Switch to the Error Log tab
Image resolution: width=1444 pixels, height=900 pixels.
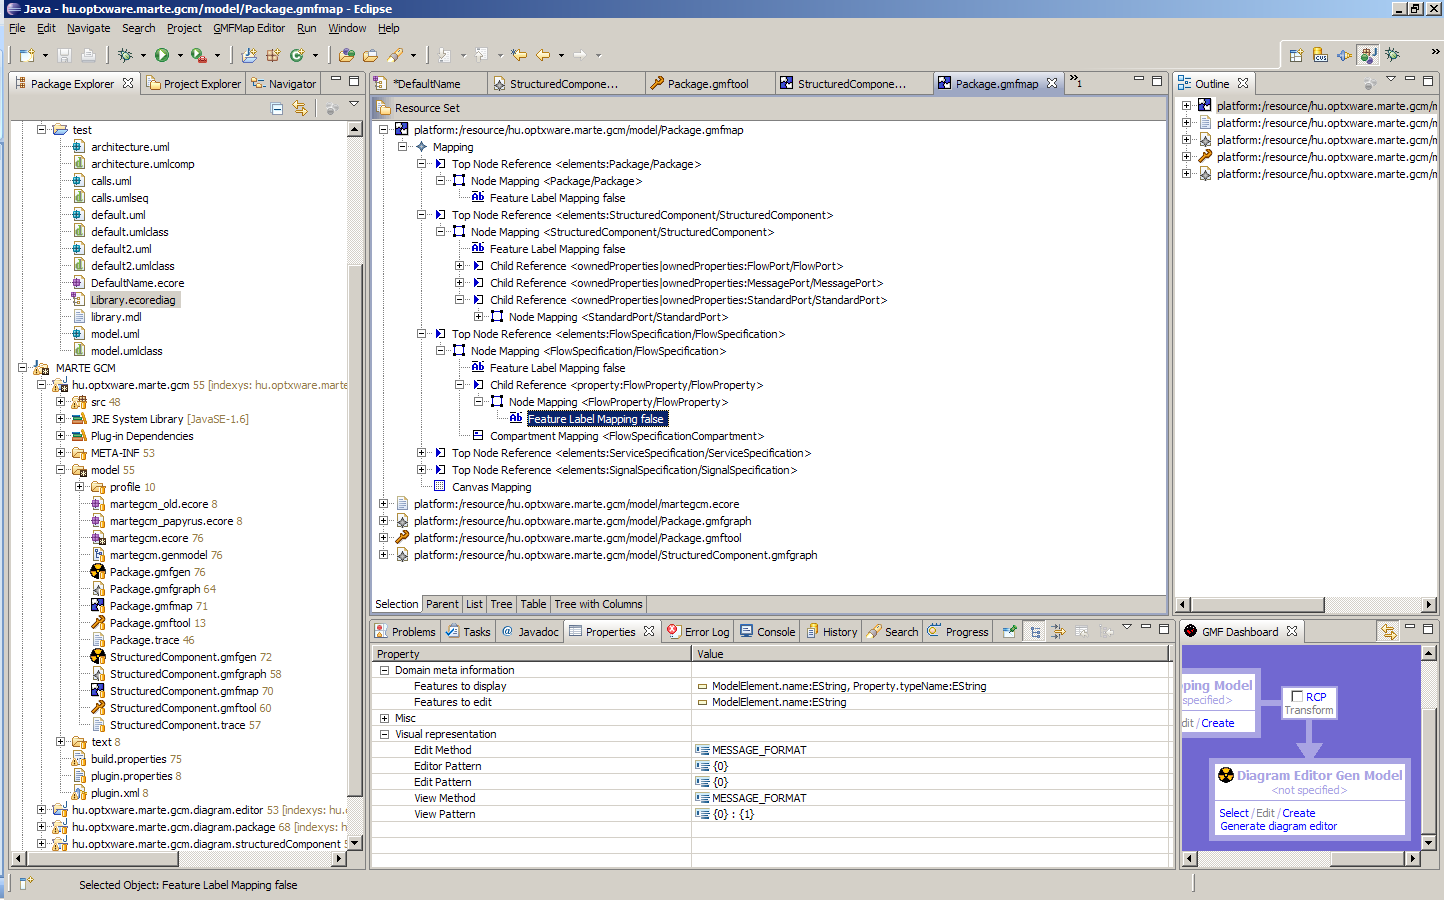coord(698,632)
